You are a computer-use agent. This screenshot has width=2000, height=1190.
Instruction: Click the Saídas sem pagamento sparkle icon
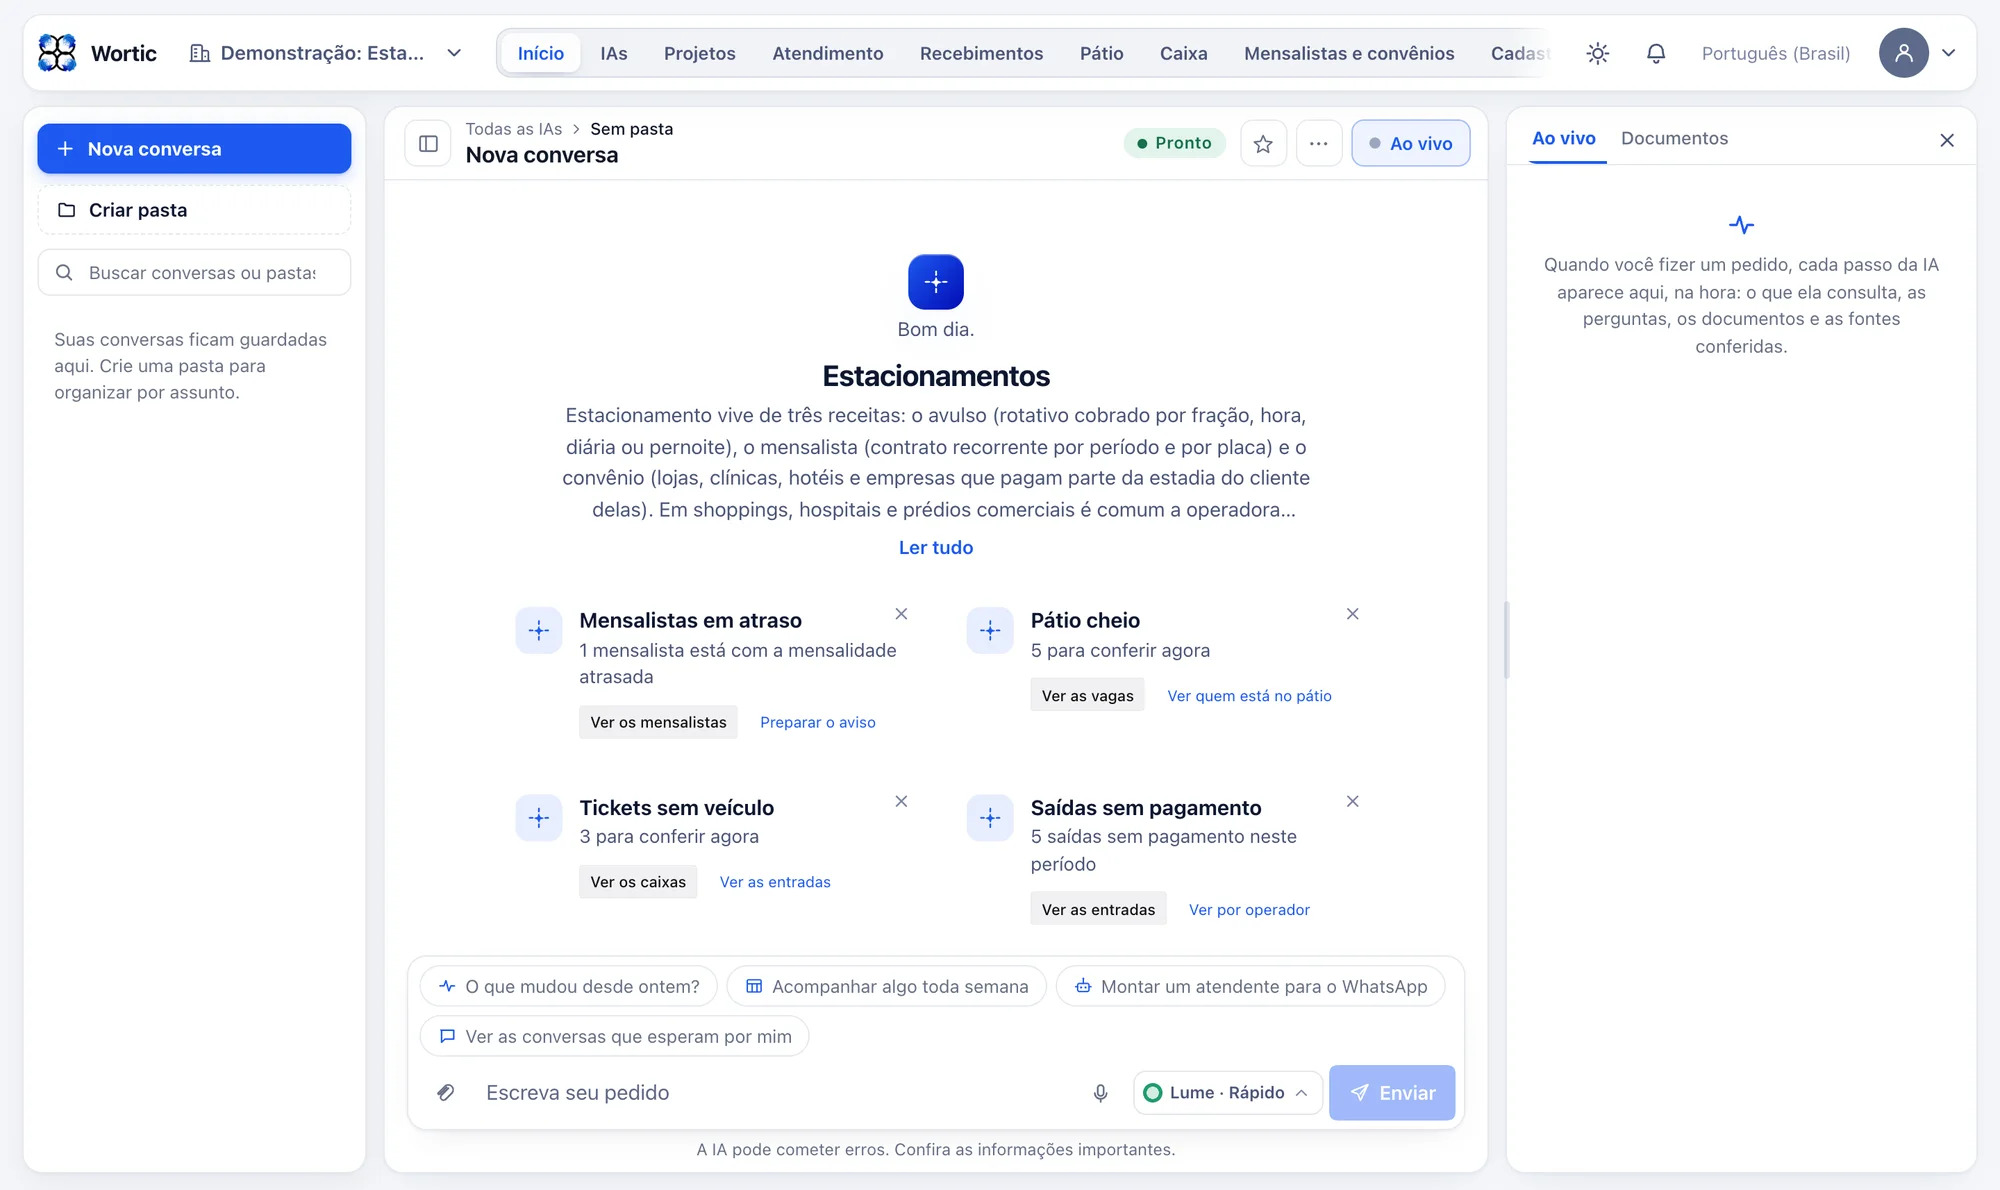tap(990, 818)
